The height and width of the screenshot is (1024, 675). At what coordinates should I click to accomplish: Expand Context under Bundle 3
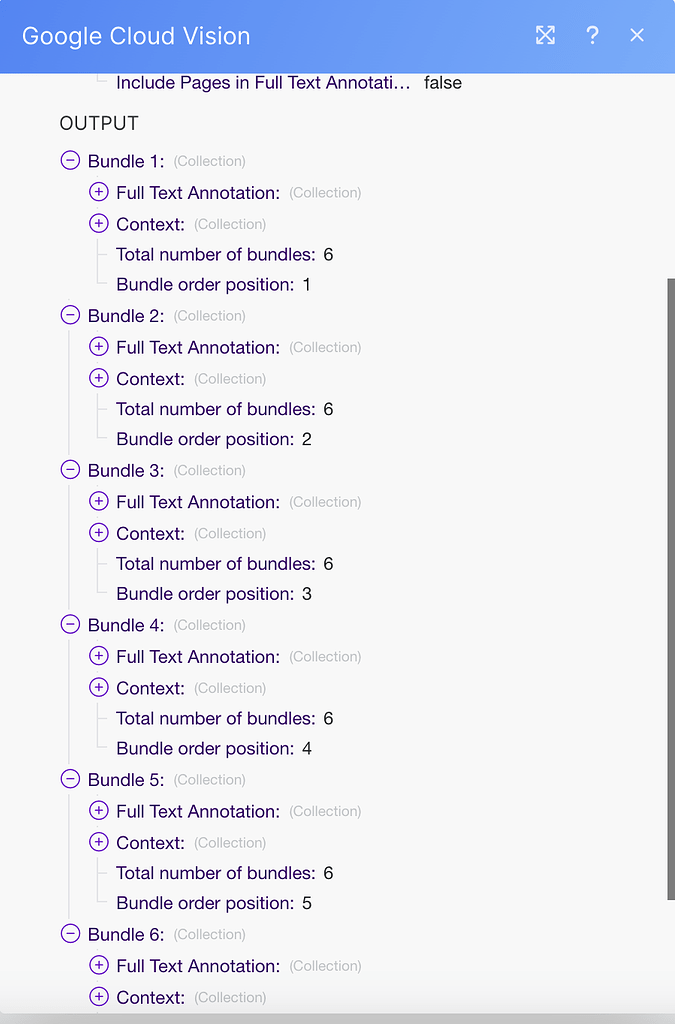pos(98,533)
